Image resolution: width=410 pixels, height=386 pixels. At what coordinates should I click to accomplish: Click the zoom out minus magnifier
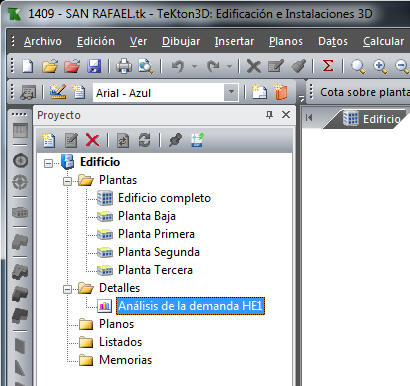pos(402,67)
